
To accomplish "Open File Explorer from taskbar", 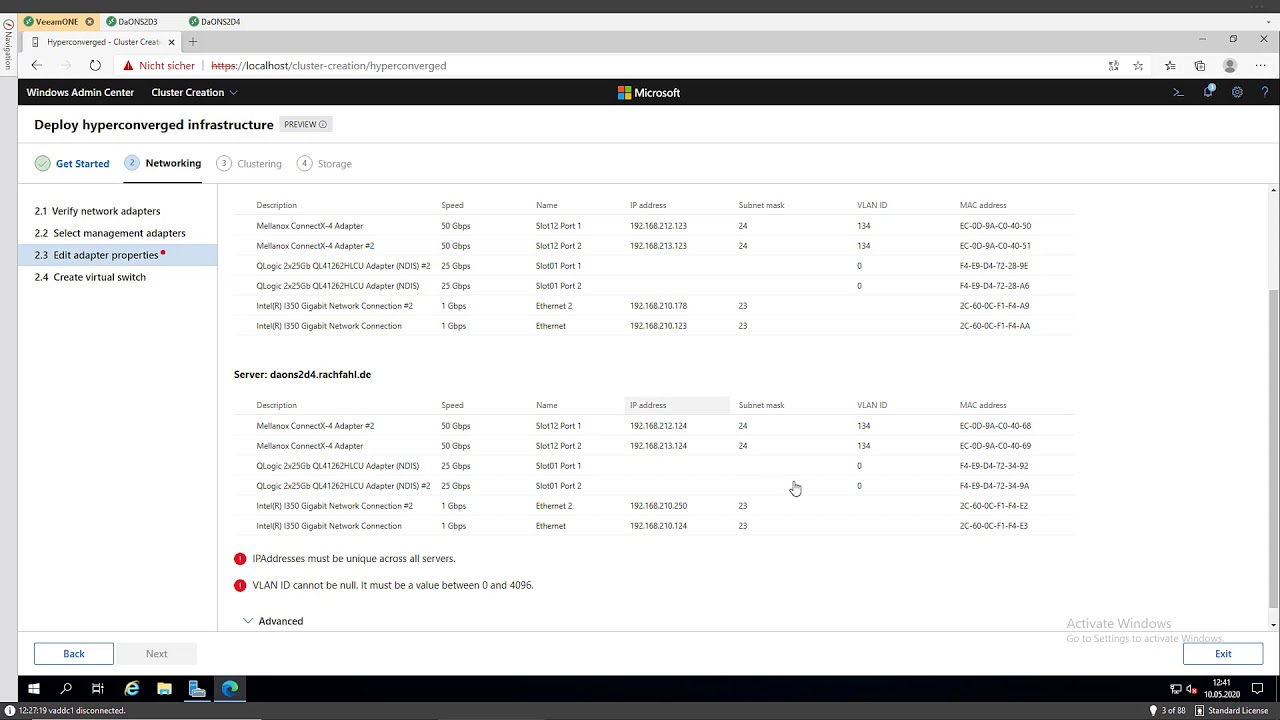I will click(164, 688).
